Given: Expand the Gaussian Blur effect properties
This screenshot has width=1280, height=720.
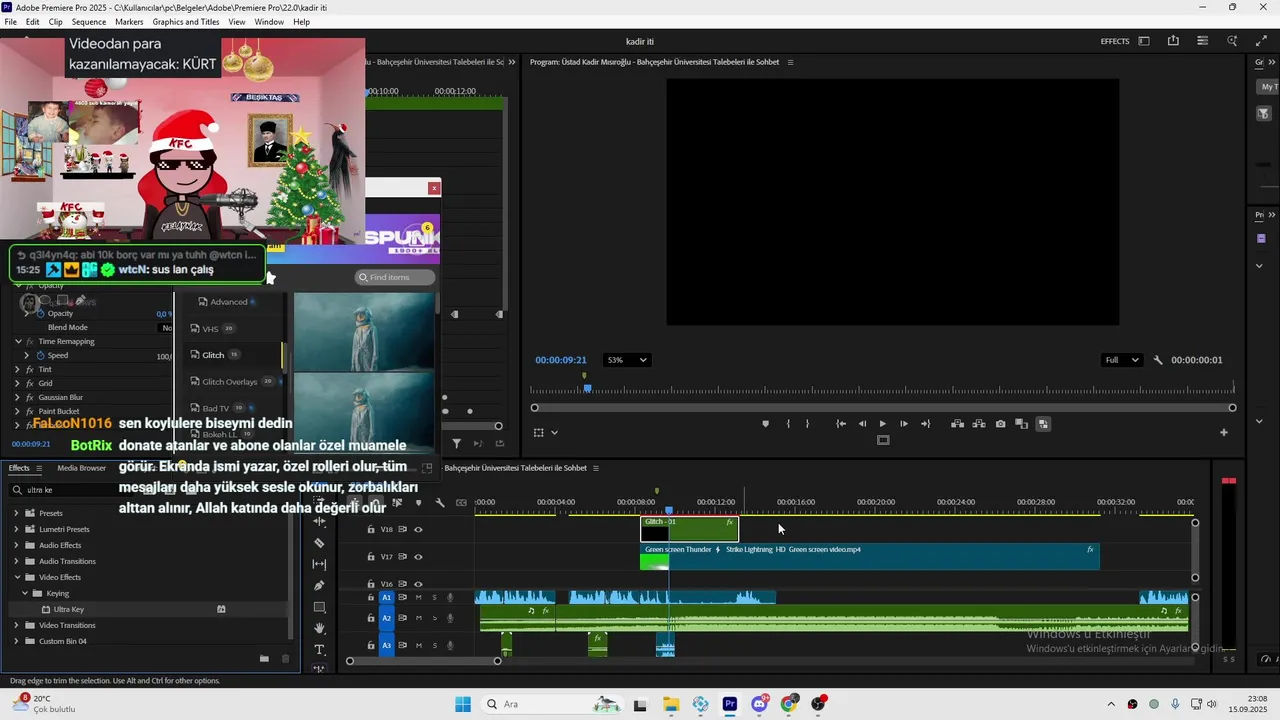Looking at the screenshot, I should click(x=17, y=397).
